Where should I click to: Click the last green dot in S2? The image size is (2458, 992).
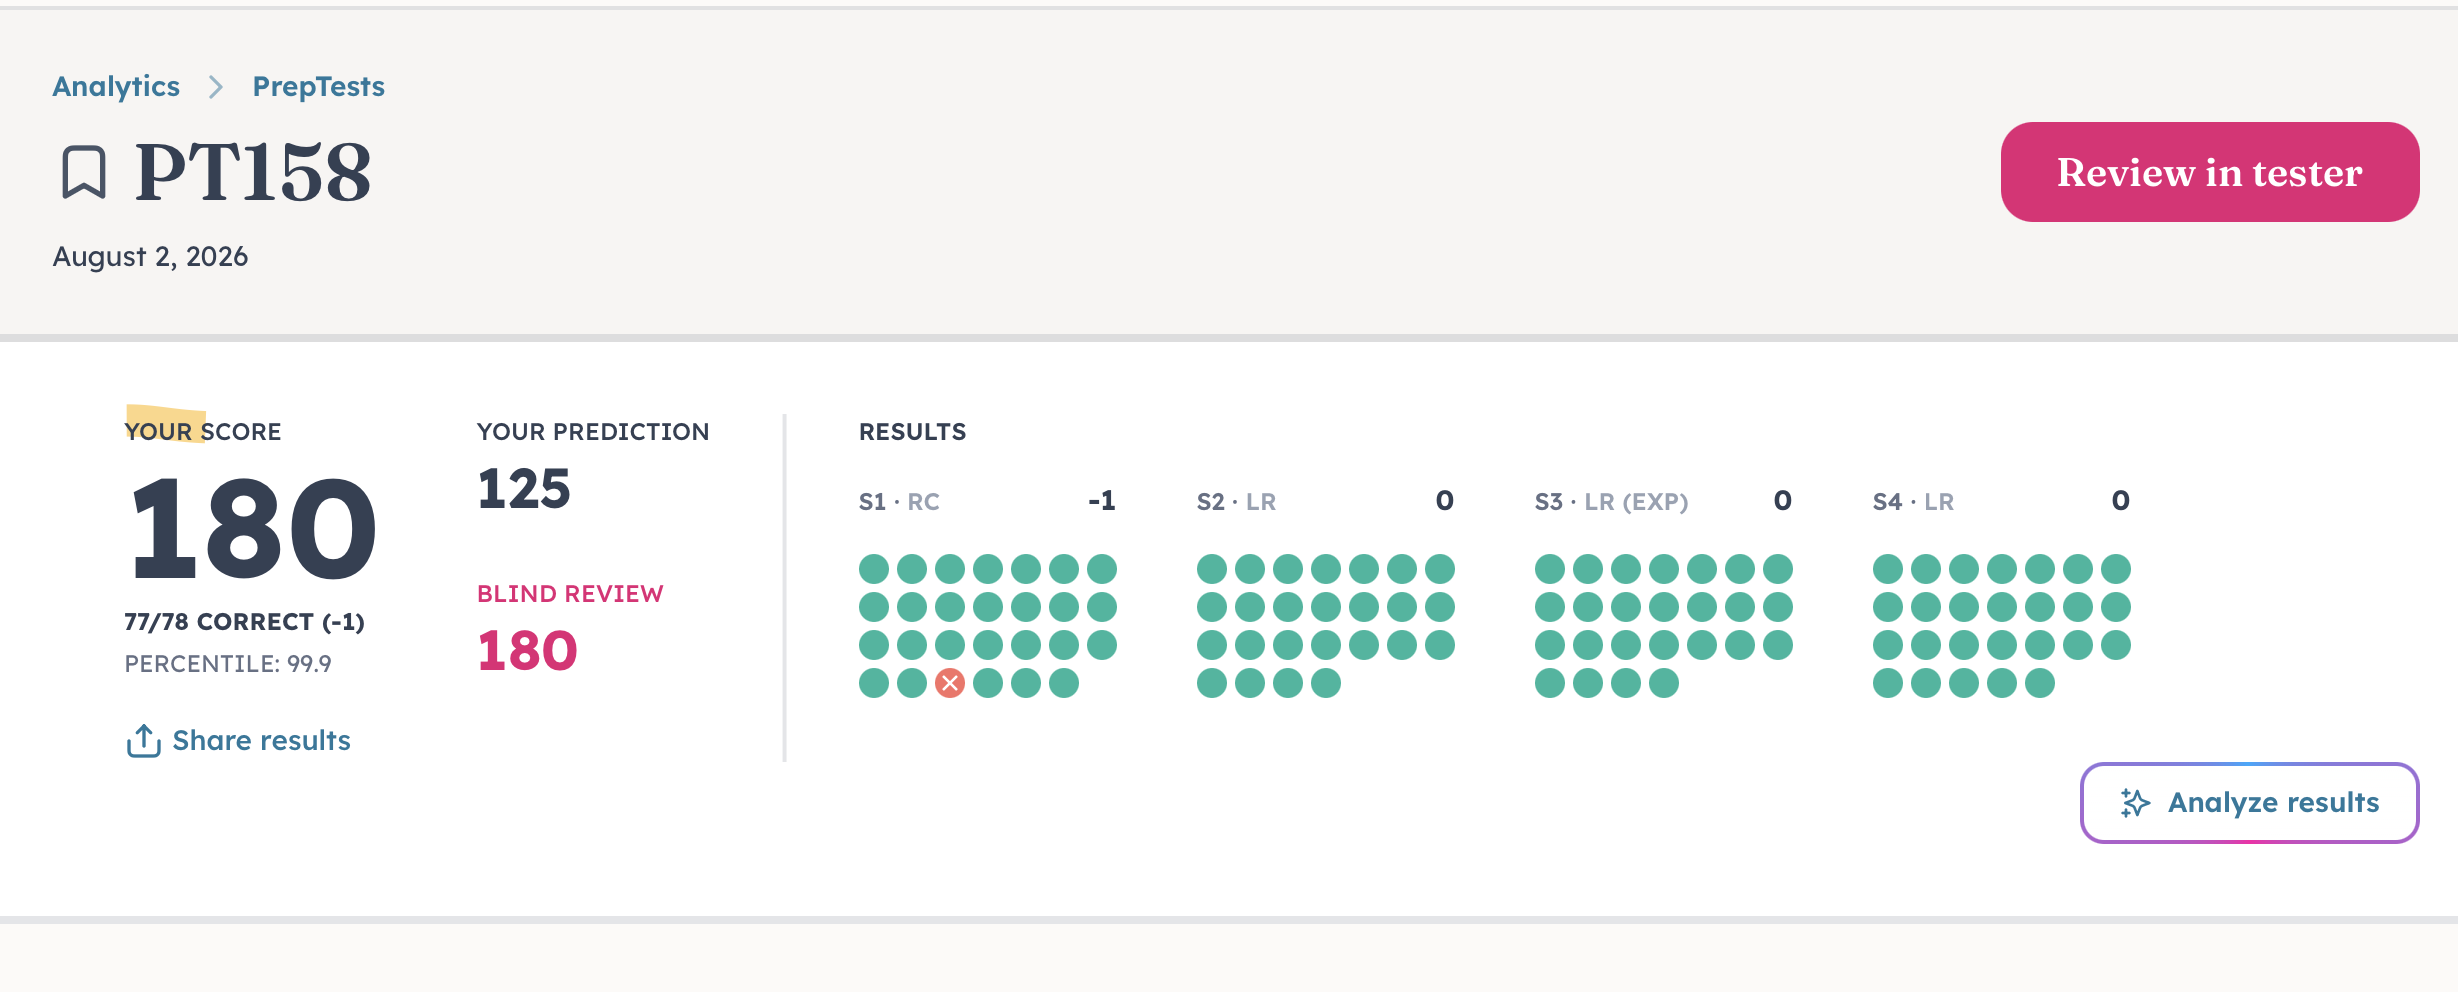pos(1326,683)
